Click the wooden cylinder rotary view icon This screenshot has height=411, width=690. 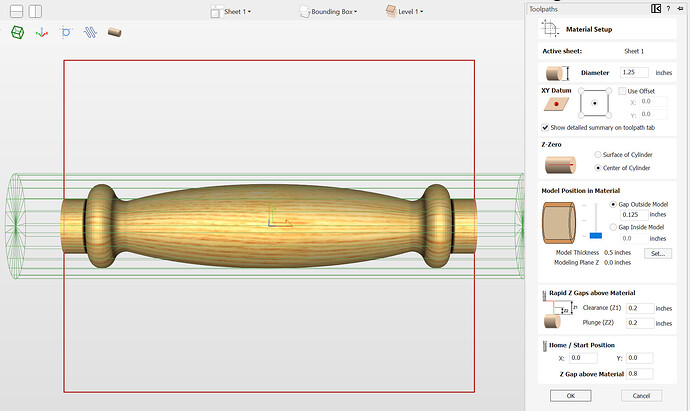pyautogui.click(x=114, y=32)
